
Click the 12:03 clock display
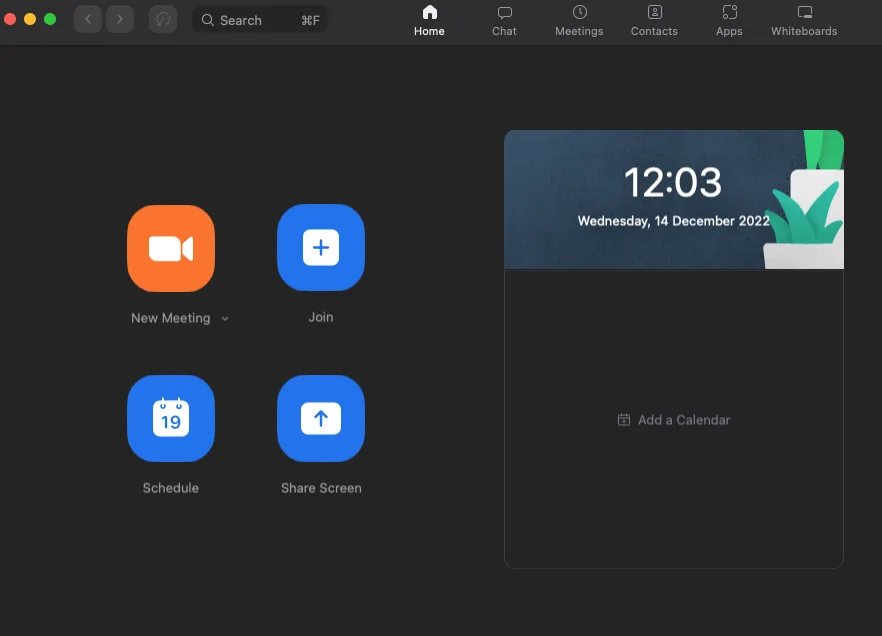click(x=673, y=182)
